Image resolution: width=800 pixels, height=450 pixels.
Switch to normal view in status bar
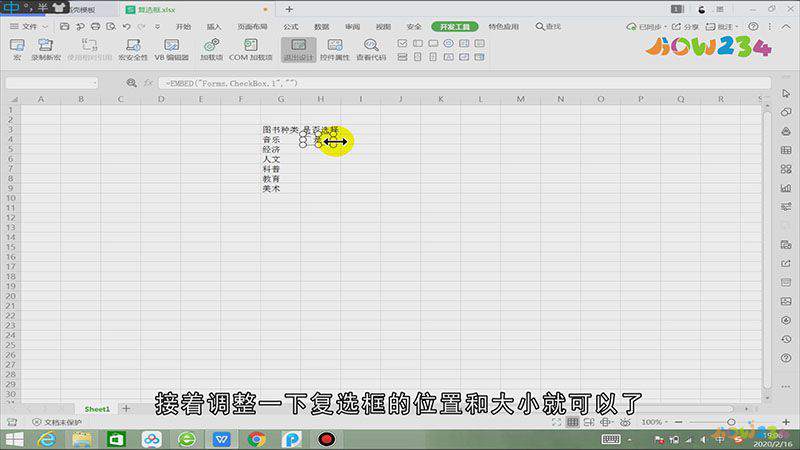pos(572,422)
